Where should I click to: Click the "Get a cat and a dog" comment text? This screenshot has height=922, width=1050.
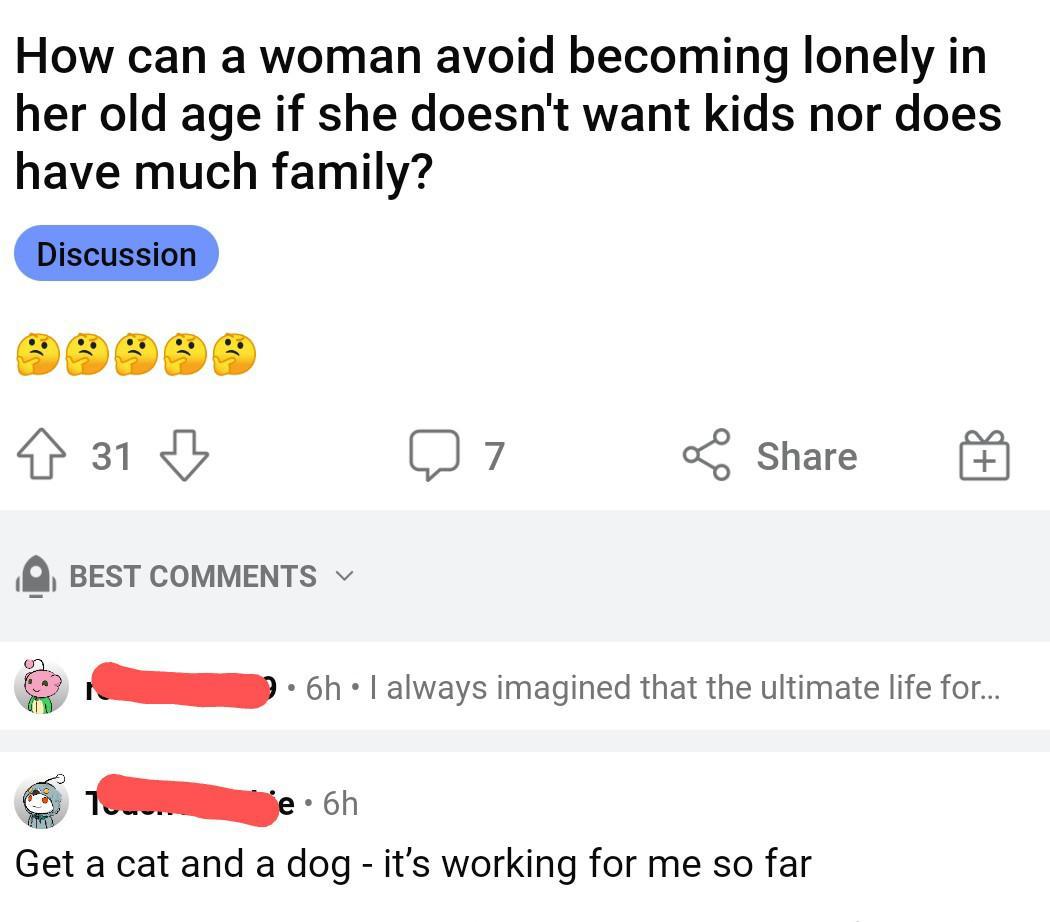click(x=412, y=863)
